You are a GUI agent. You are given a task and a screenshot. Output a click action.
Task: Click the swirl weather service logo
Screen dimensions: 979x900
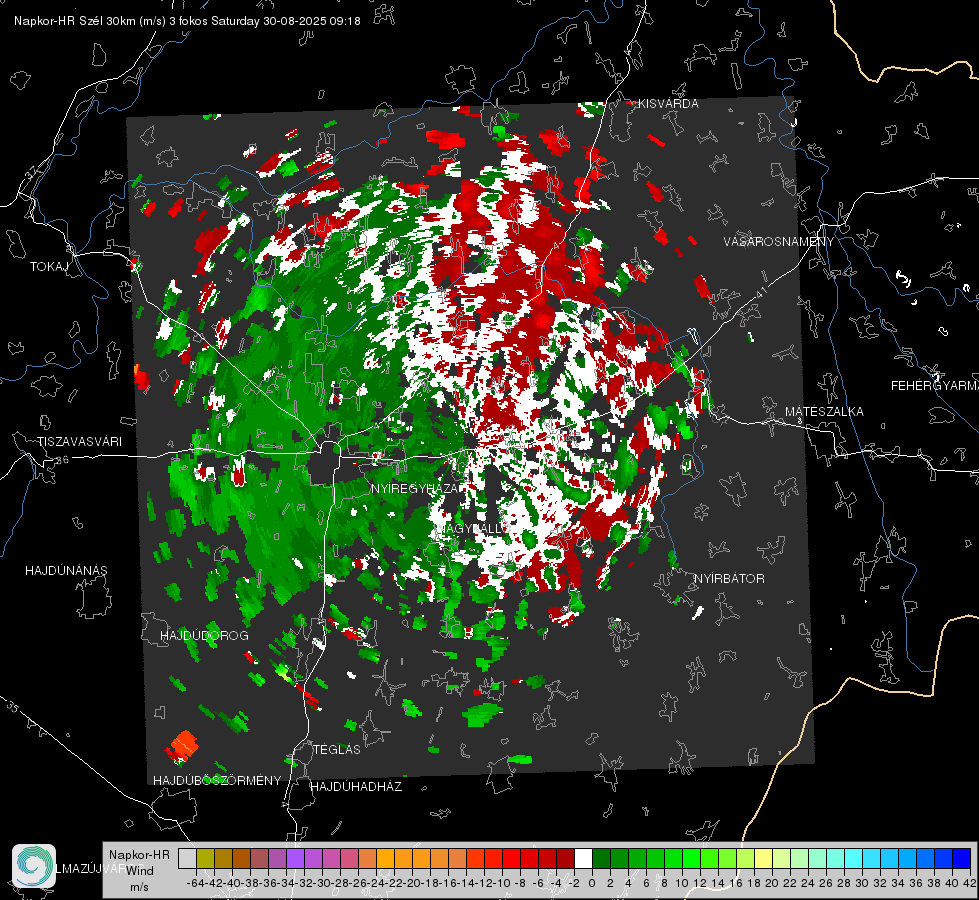(34, 866)
